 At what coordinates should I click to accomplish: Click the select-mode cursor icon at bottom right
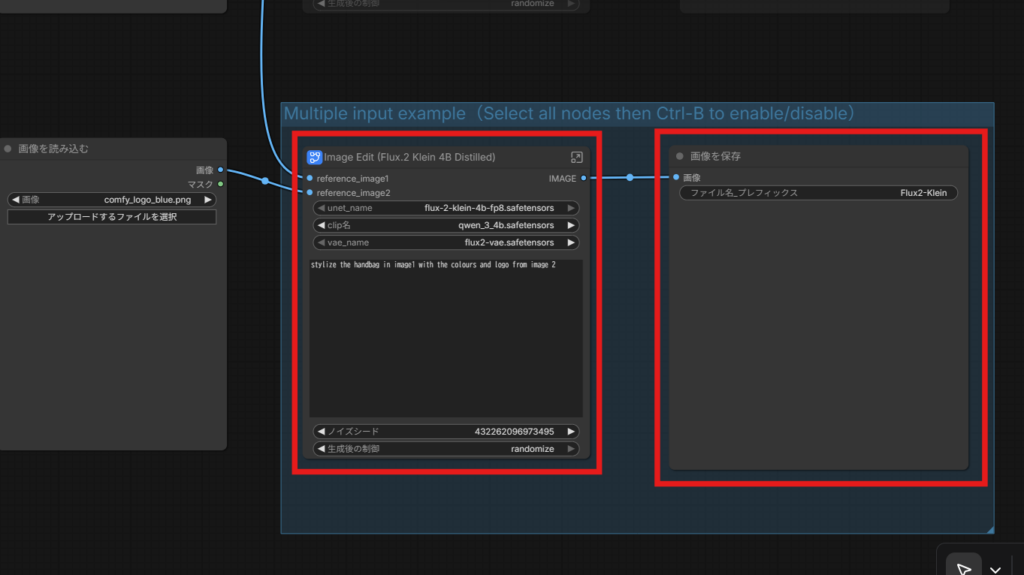pyautogui.click(x=963, y=567)
